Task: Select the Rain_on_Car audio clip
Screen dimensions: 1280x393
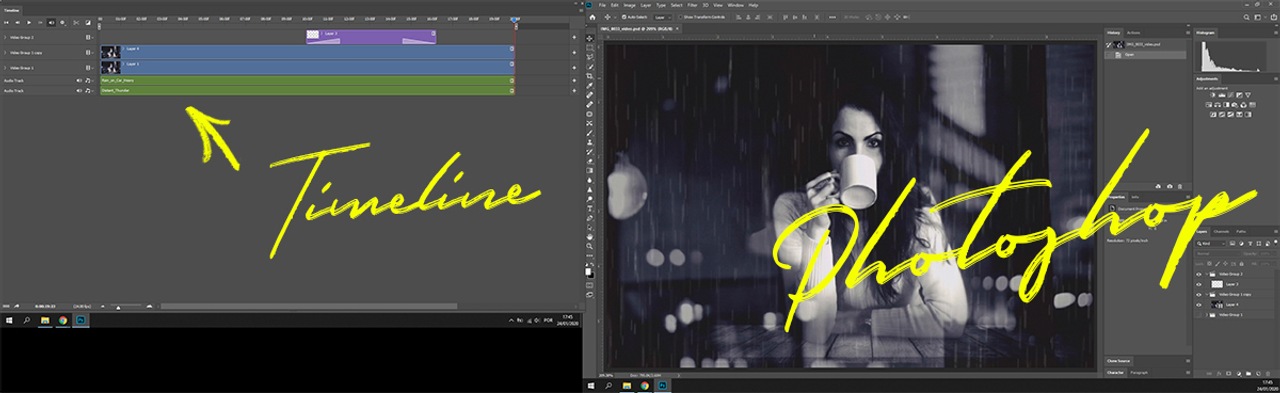Action: pyautogui.click(x=307, y=80)
